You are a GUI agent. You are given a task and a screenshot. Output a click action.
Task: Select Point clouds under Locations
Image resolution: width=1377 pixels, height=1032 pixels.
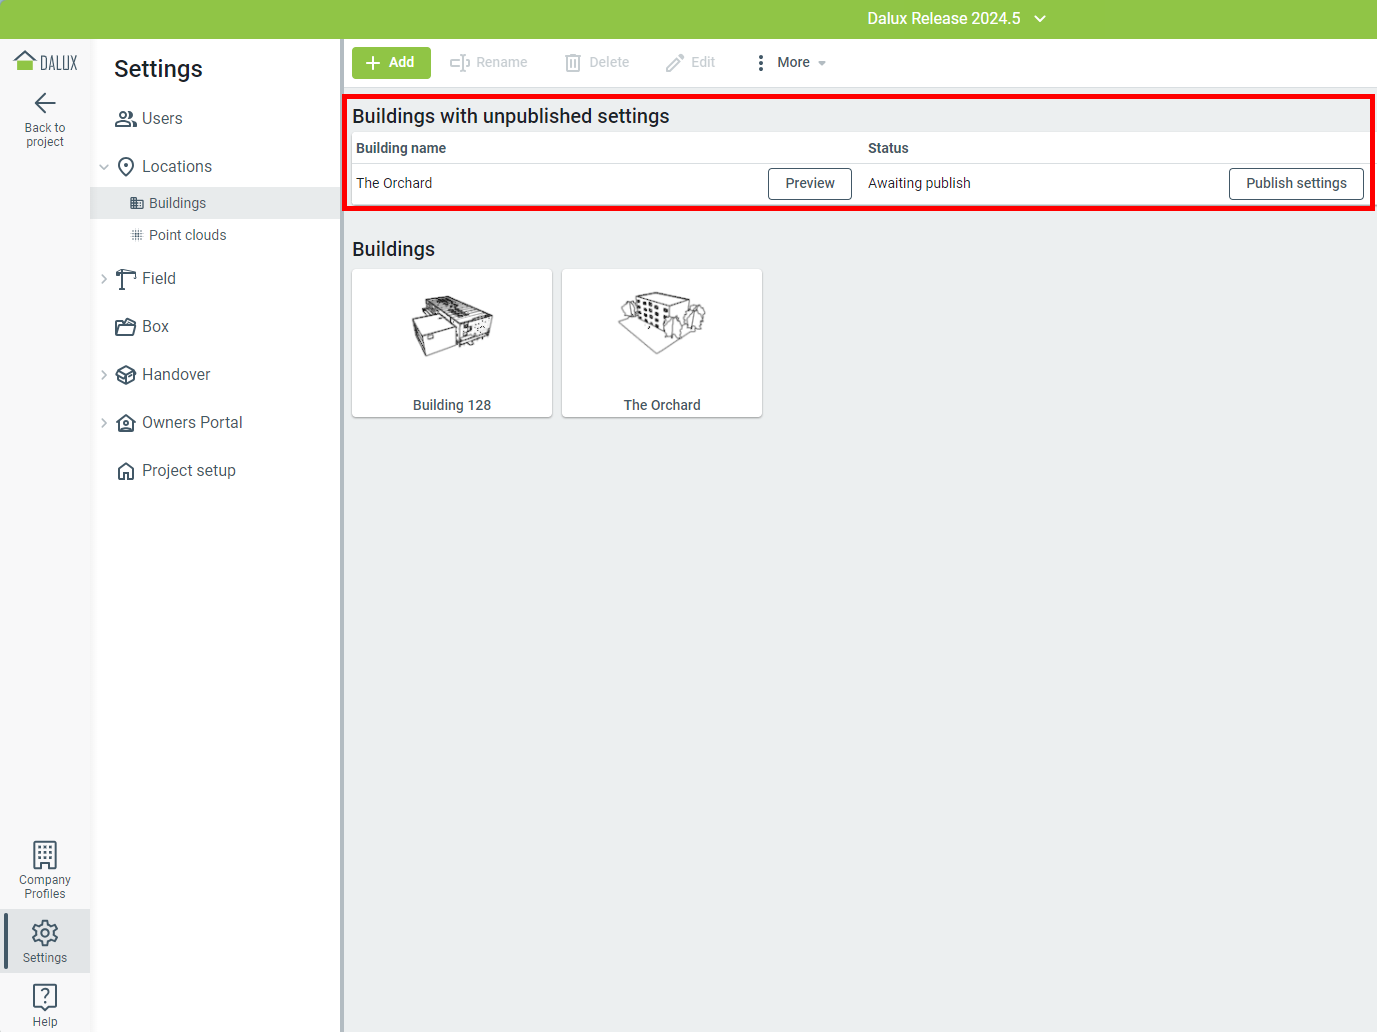coord(187,235)
